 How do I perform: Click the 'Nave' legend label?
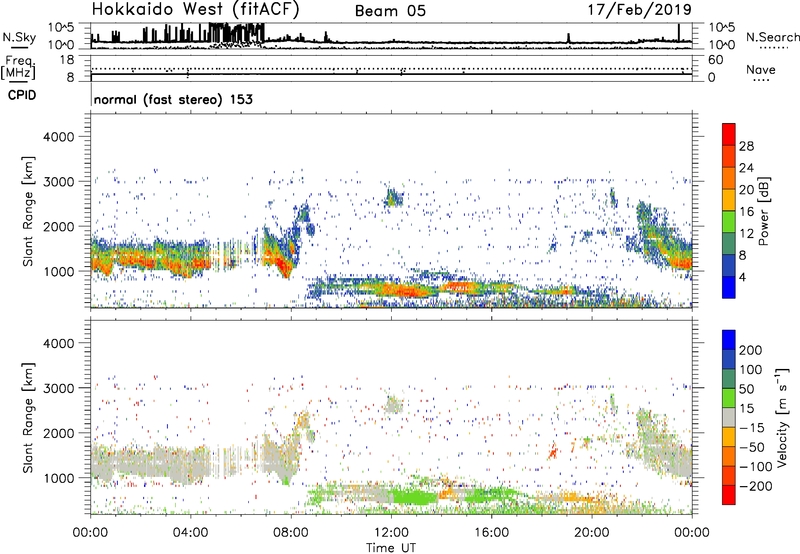pyautogui.click(x=761, y=69)
